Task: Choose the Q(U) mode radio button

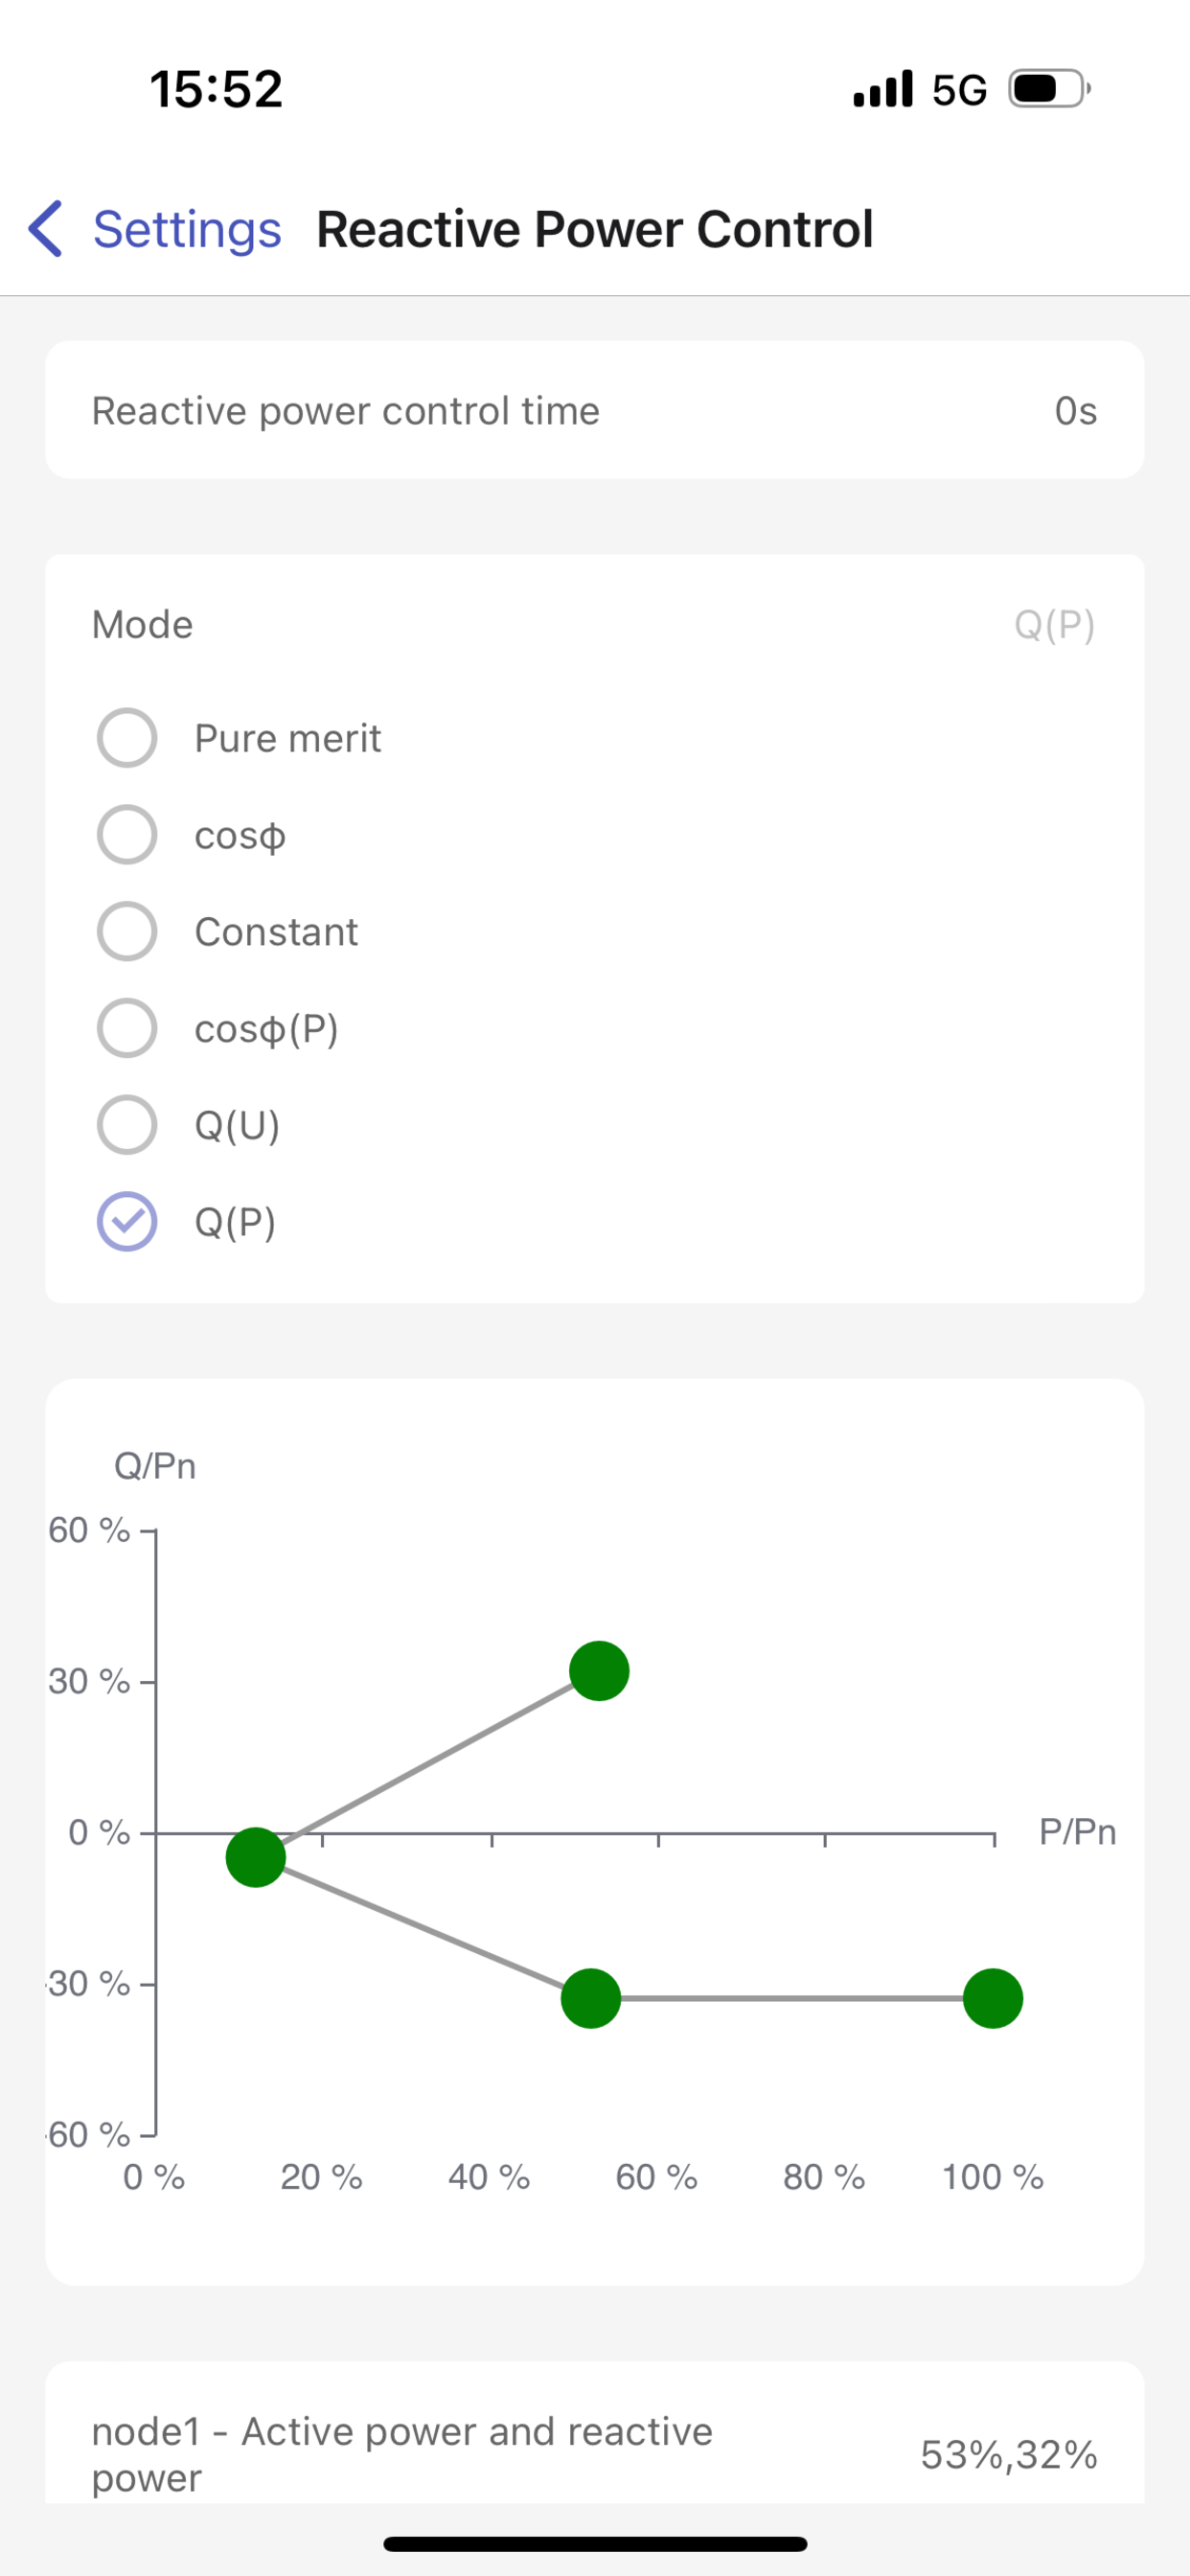Action: click(x=127, y=1125)
